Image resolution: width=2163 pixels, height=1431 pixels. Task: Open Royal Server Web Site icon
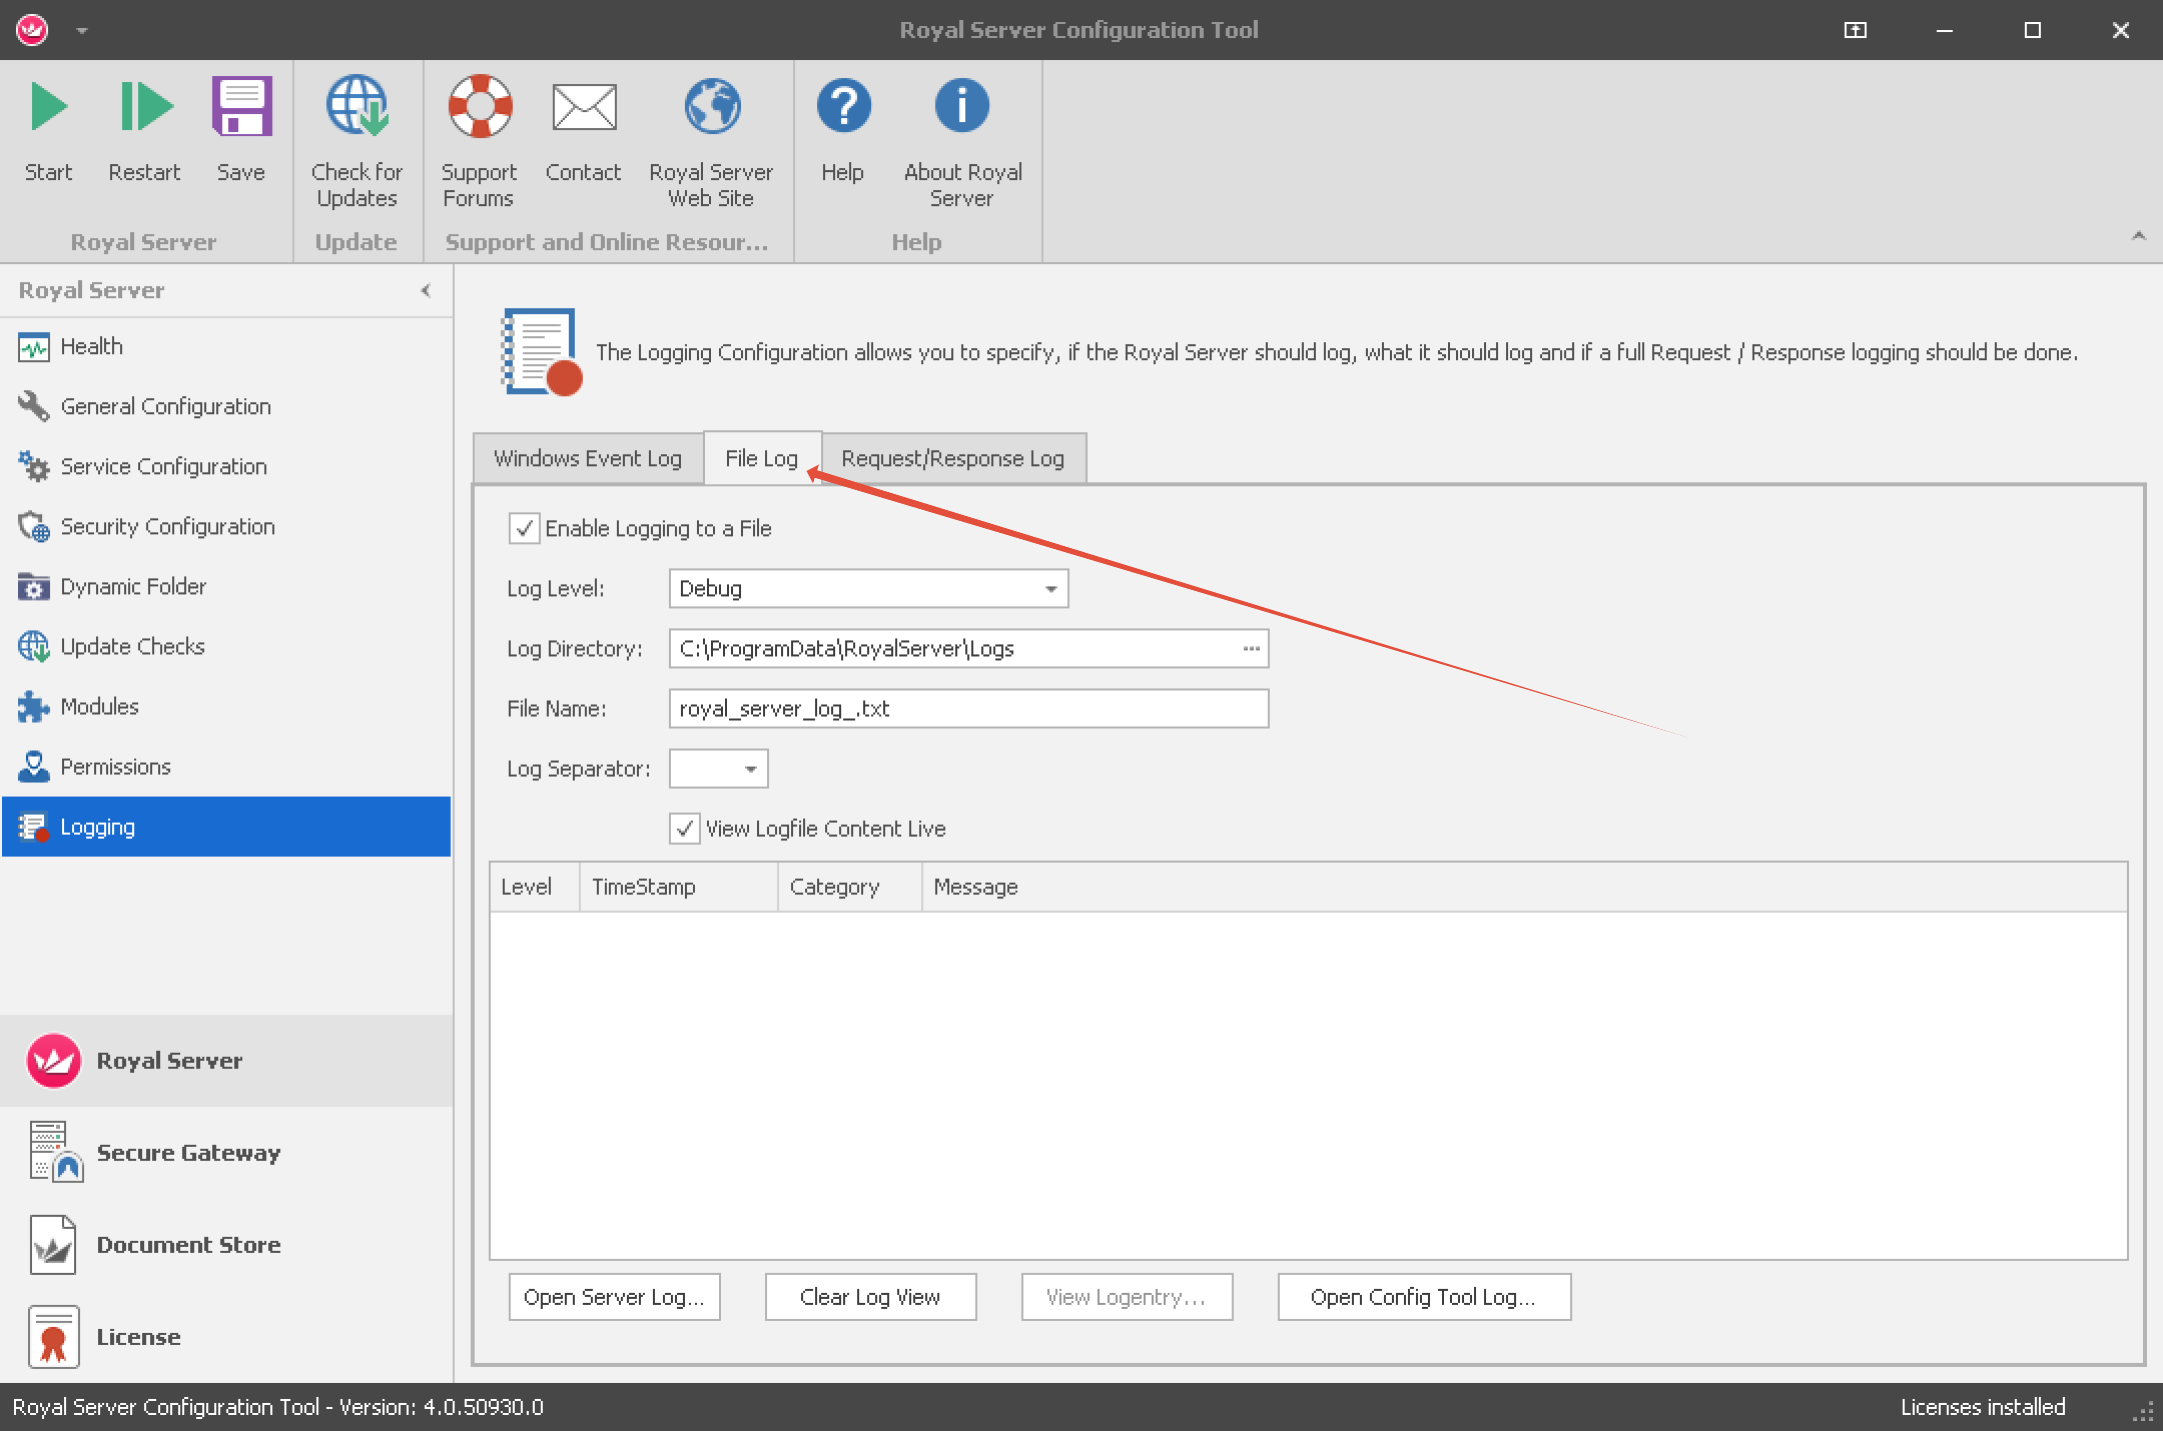pyautogui.click(x=711, y=108)
